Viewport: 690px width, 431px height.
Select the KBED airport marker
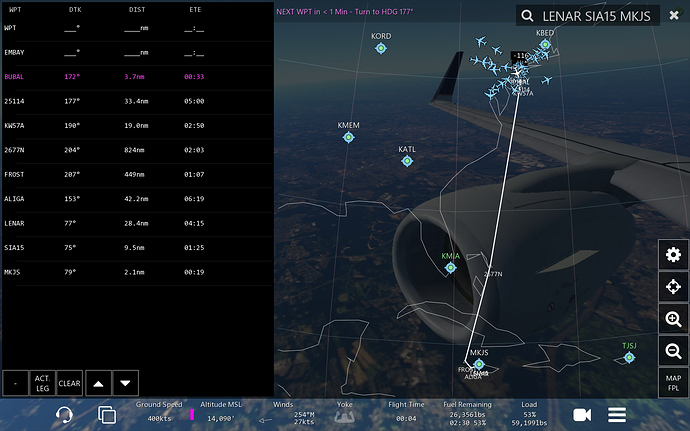[x=545, y=44]
